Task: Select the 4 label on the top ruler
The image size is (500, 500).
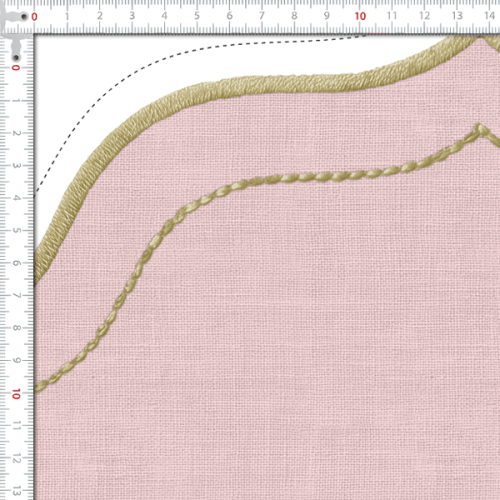Action: pyautogui.click(x=164, y=16)
